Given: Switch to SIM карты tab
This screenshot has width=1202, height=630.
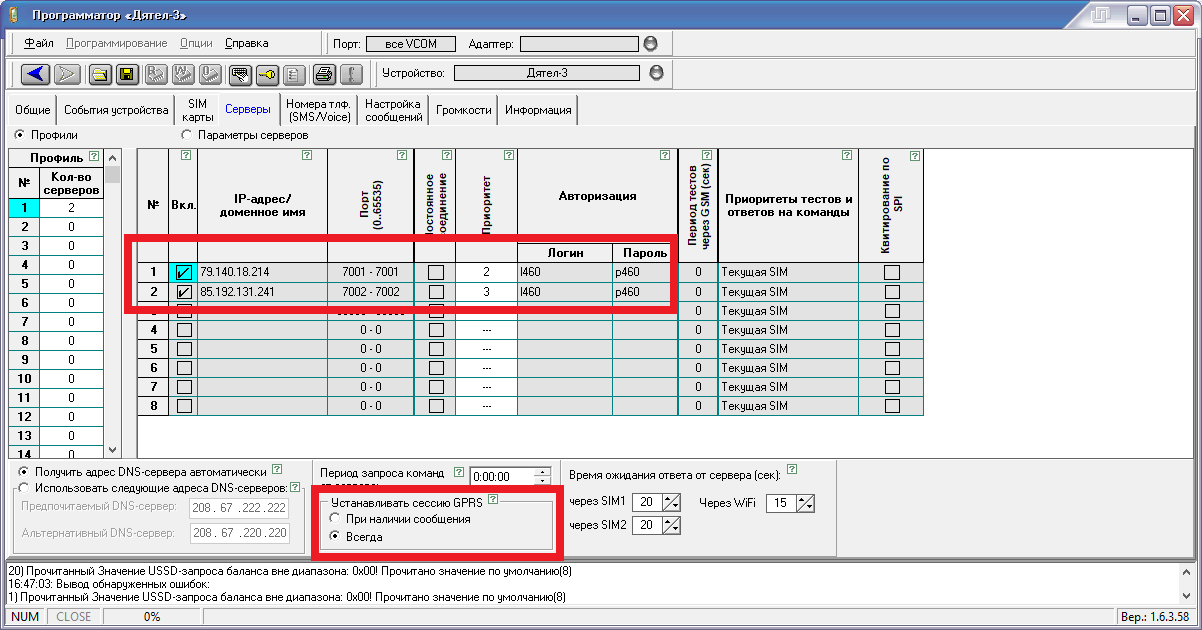Looking at the screenshot, I should click(198, 110).
